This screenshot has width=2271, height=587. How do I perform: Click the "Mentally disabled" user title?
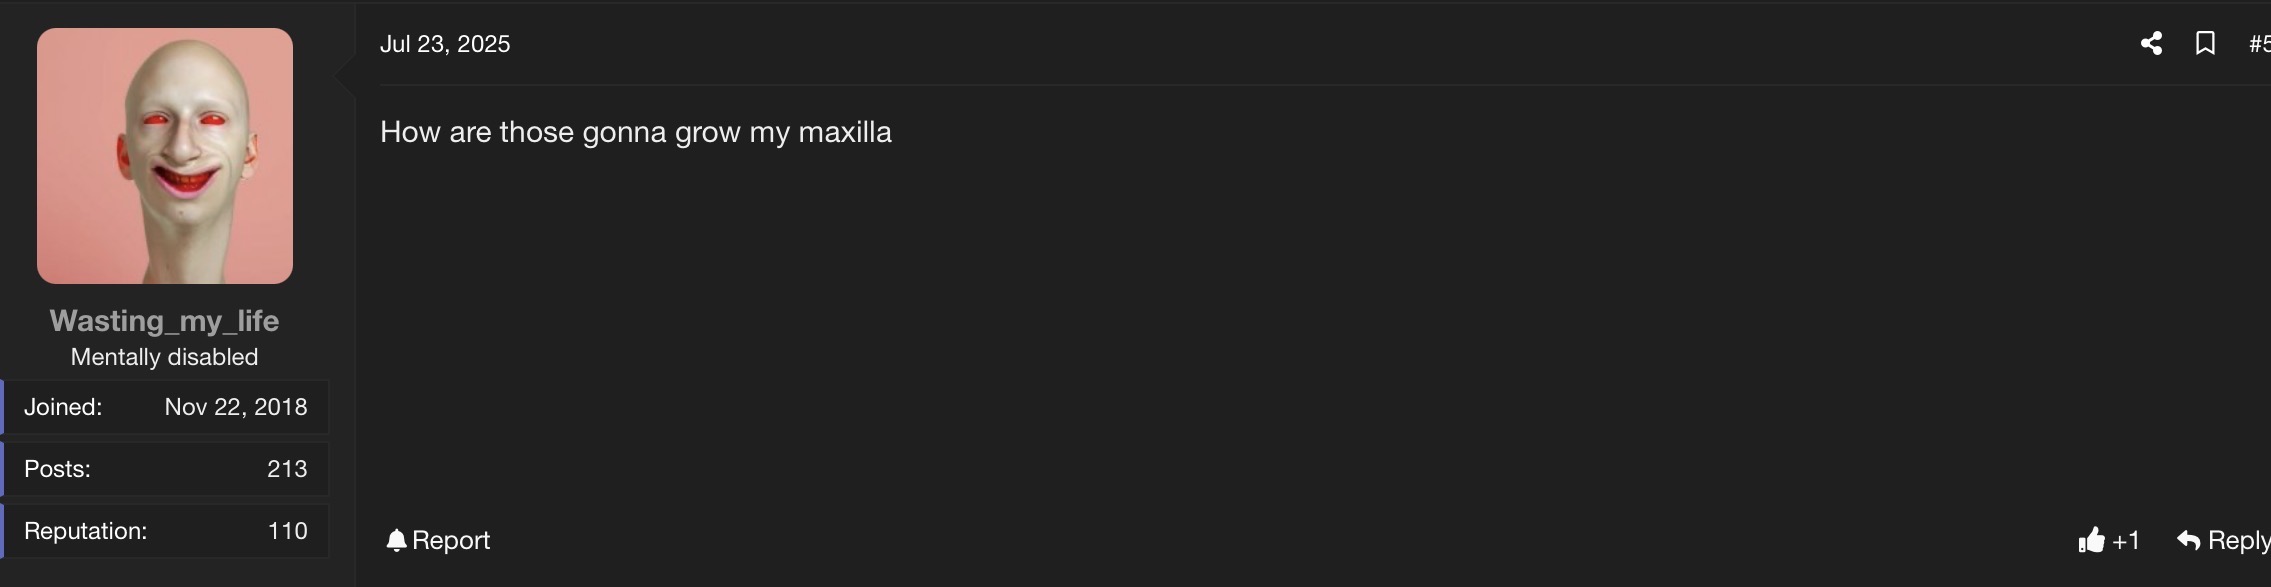click(x=164, y=357)
